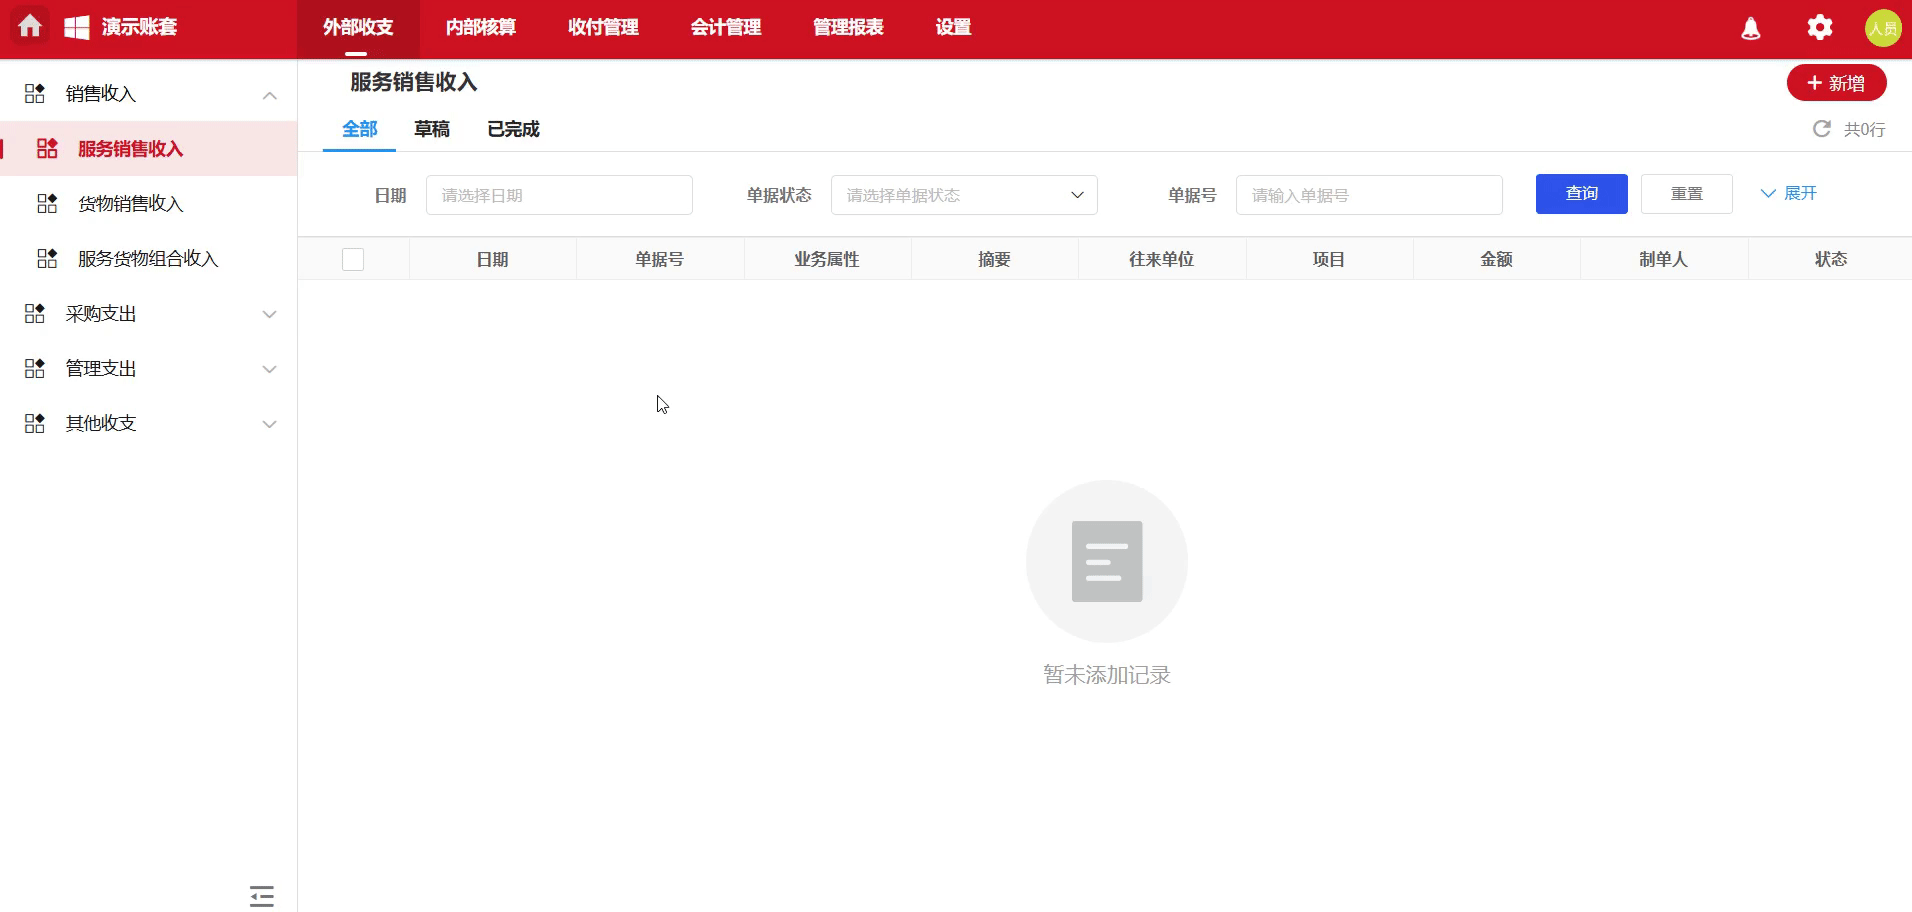
Task: Click the settings gear icon
Action: 1820,27
